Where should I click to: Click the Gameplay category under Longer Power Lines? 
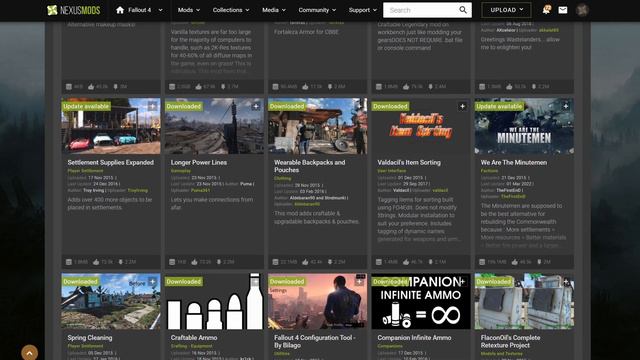pyautogui.click(x=181, y=171)
